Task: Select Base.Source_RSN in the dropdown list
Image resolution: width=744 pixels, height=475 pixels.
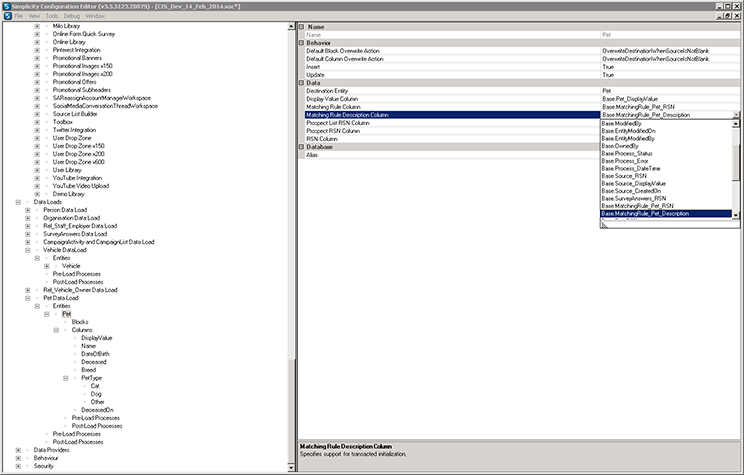Action: [x=624, y=176]
